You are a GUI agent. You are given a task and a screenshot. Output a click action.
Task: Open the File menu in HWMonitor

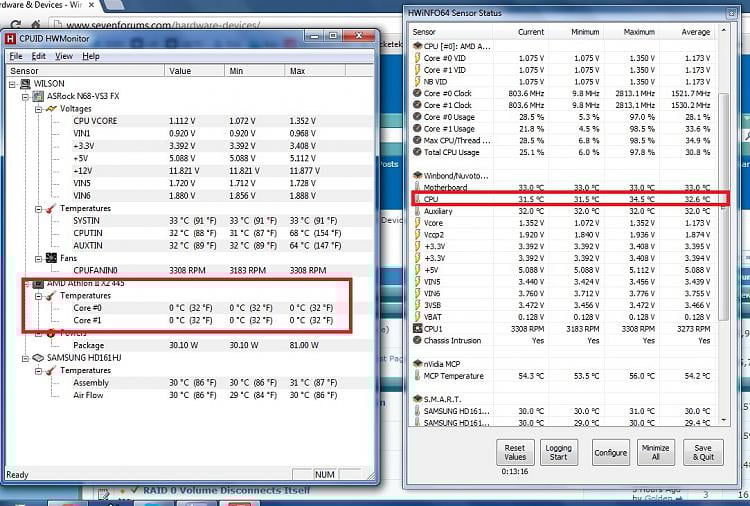point(16,56)
